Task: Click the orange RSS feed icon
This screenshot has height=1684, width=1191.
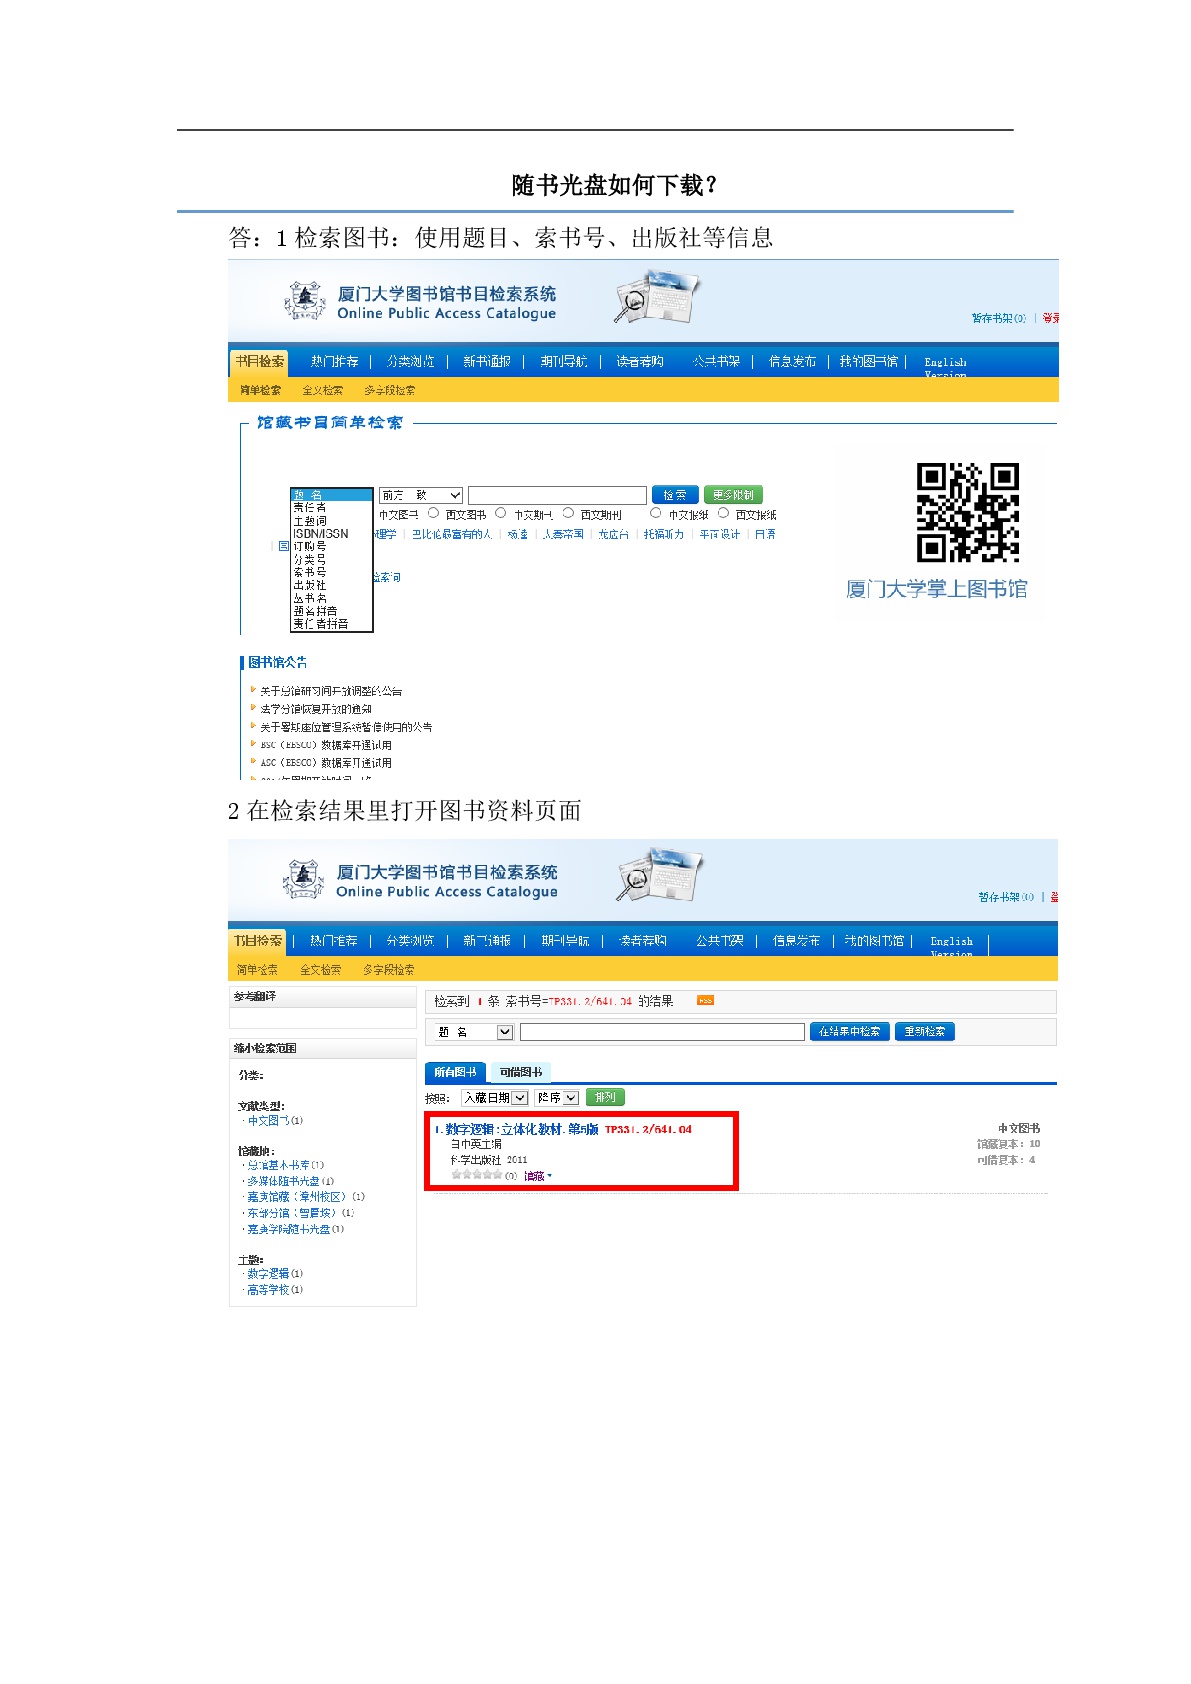Action: click(x=705, y=1000)
